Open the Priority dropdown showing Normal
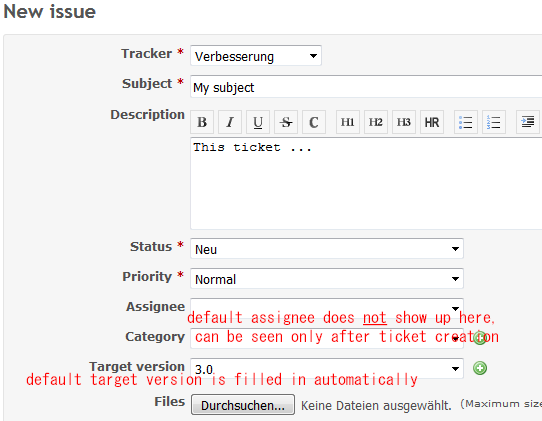This screenshot has height=421, width=542. coord(327,279)
